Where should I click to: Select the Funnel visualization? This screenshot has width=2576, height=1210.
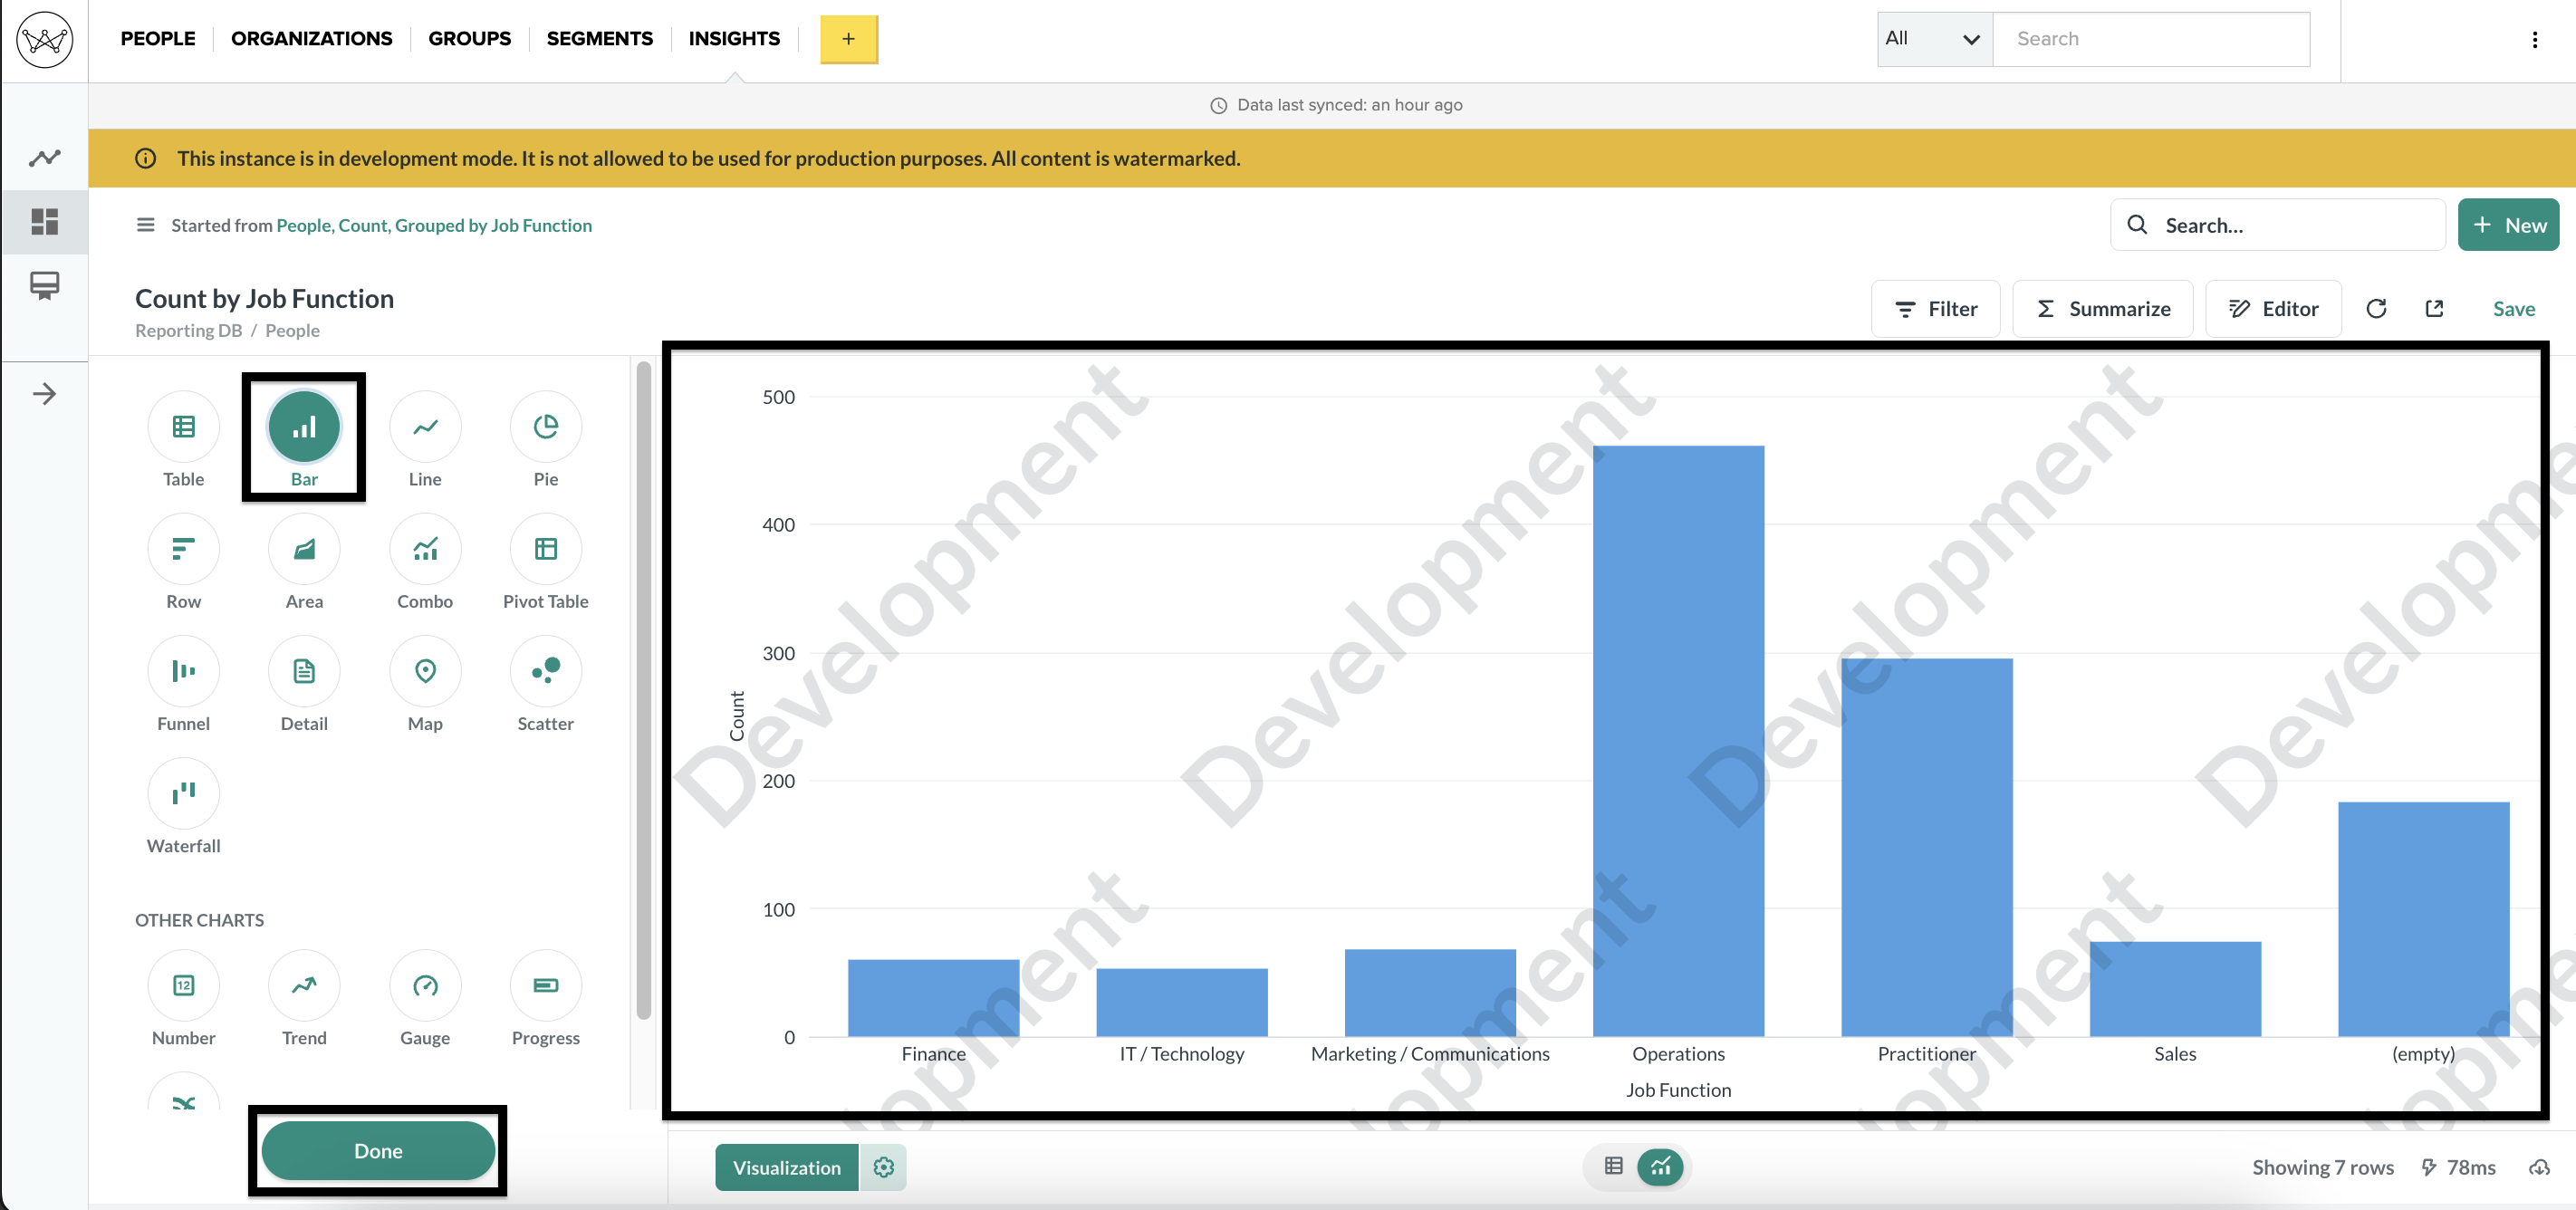click(x=183, y=671)
